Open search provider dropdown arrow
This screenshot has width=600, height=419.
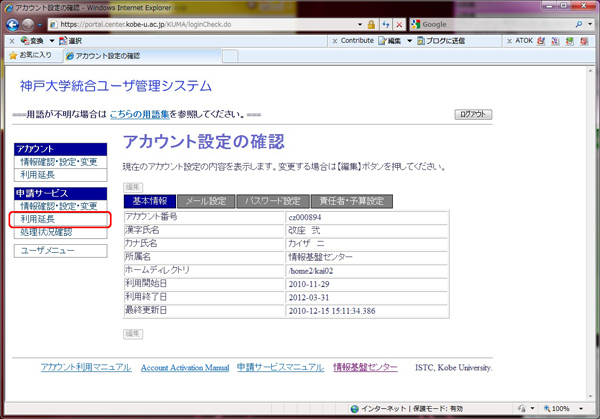590,24
